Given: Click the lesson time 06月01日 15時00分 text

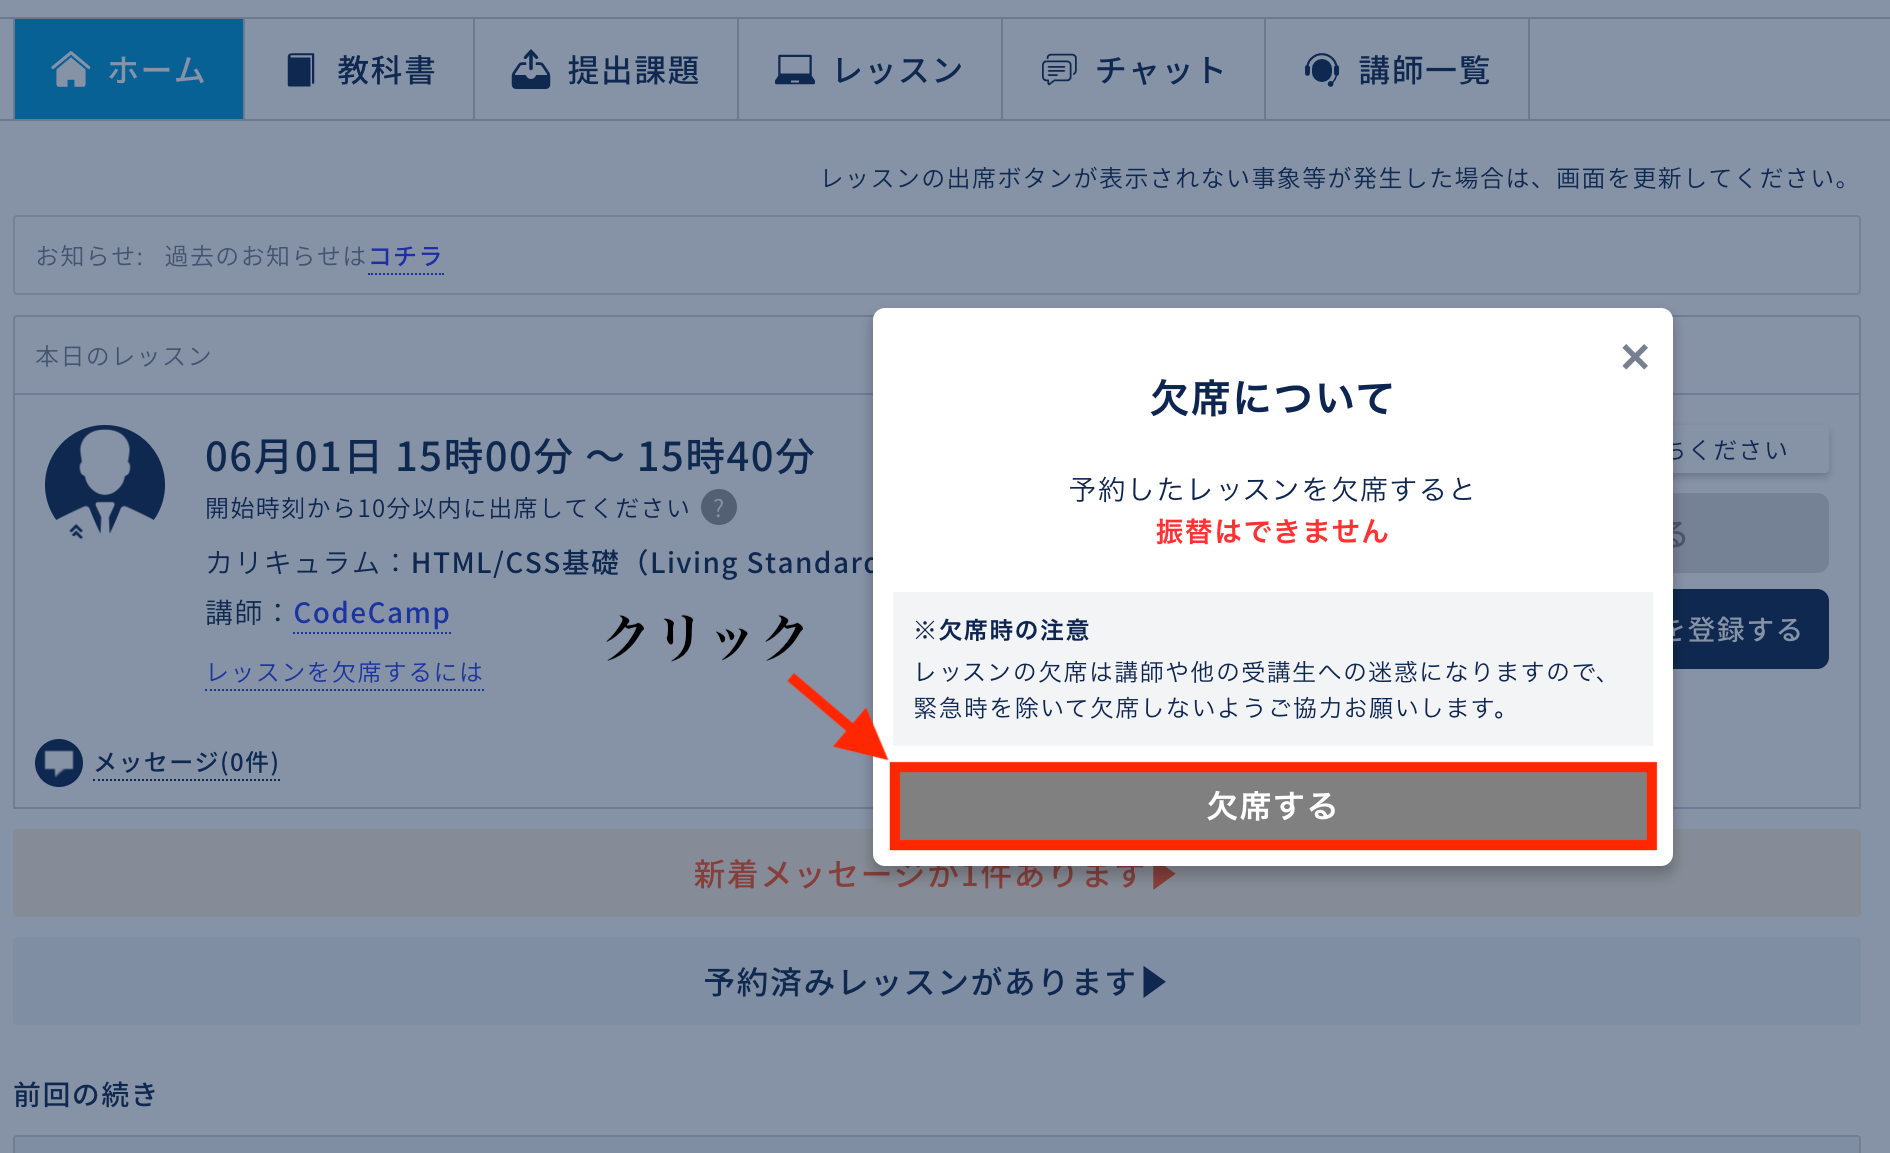Looking at the screenshot, I should [510, 457].
